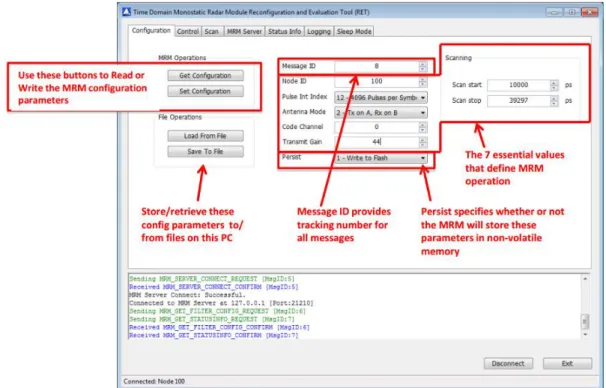Image resolution: width=606 pixels, height=388 pixels.
Task: Adjust the Scan stop spinner arrows
Action: pyautogui.click(x=554, y=101)
